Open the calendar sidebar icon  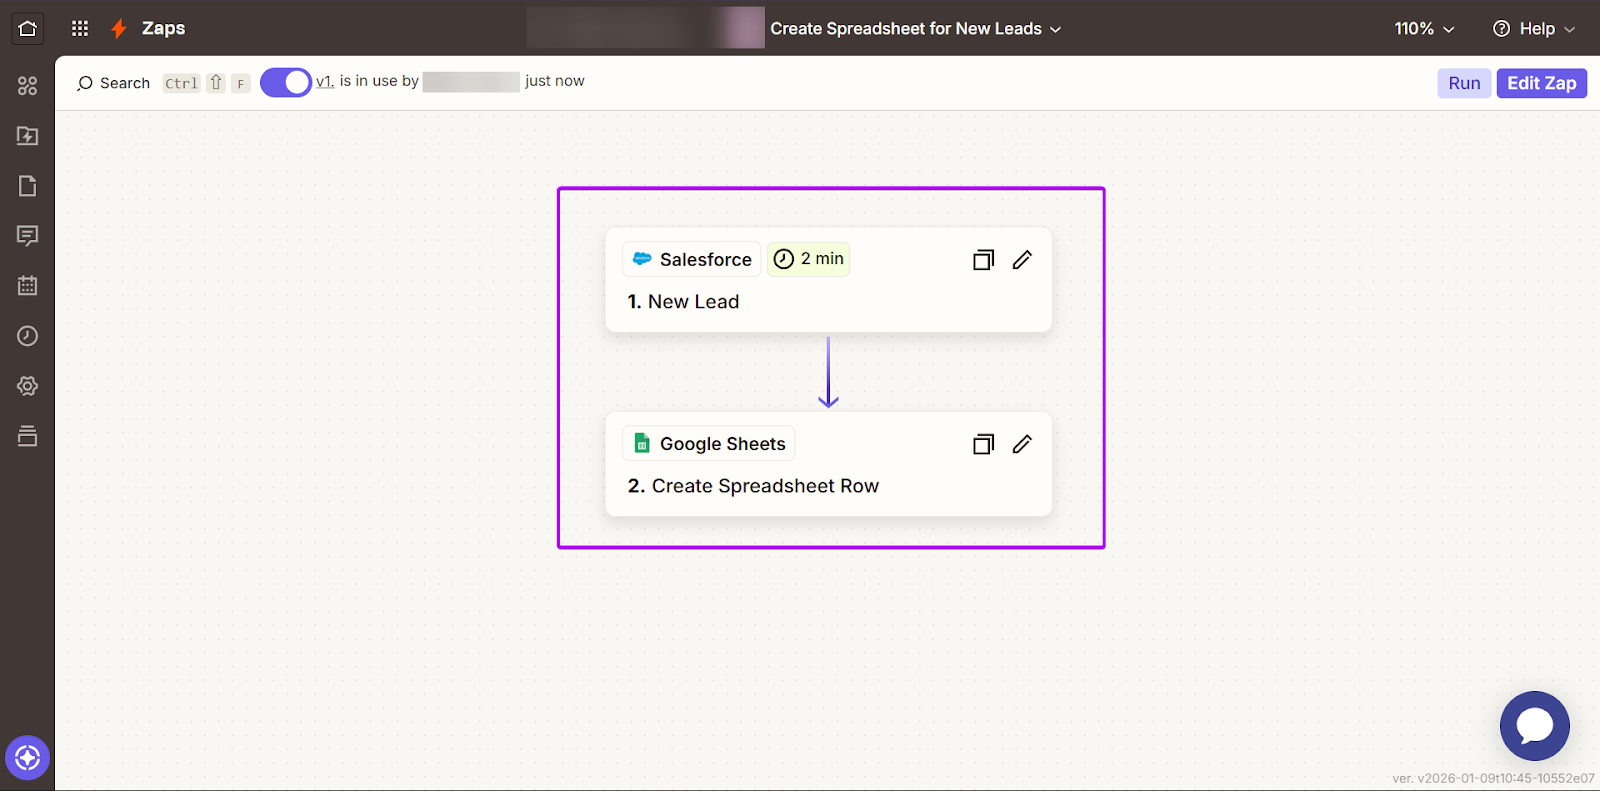click(28, 286)
